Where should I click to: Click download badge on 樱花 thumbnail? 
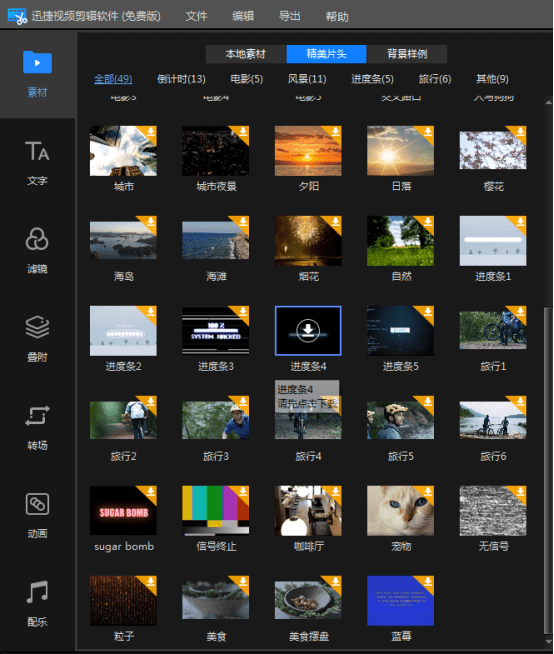click(x=520, y=132)
